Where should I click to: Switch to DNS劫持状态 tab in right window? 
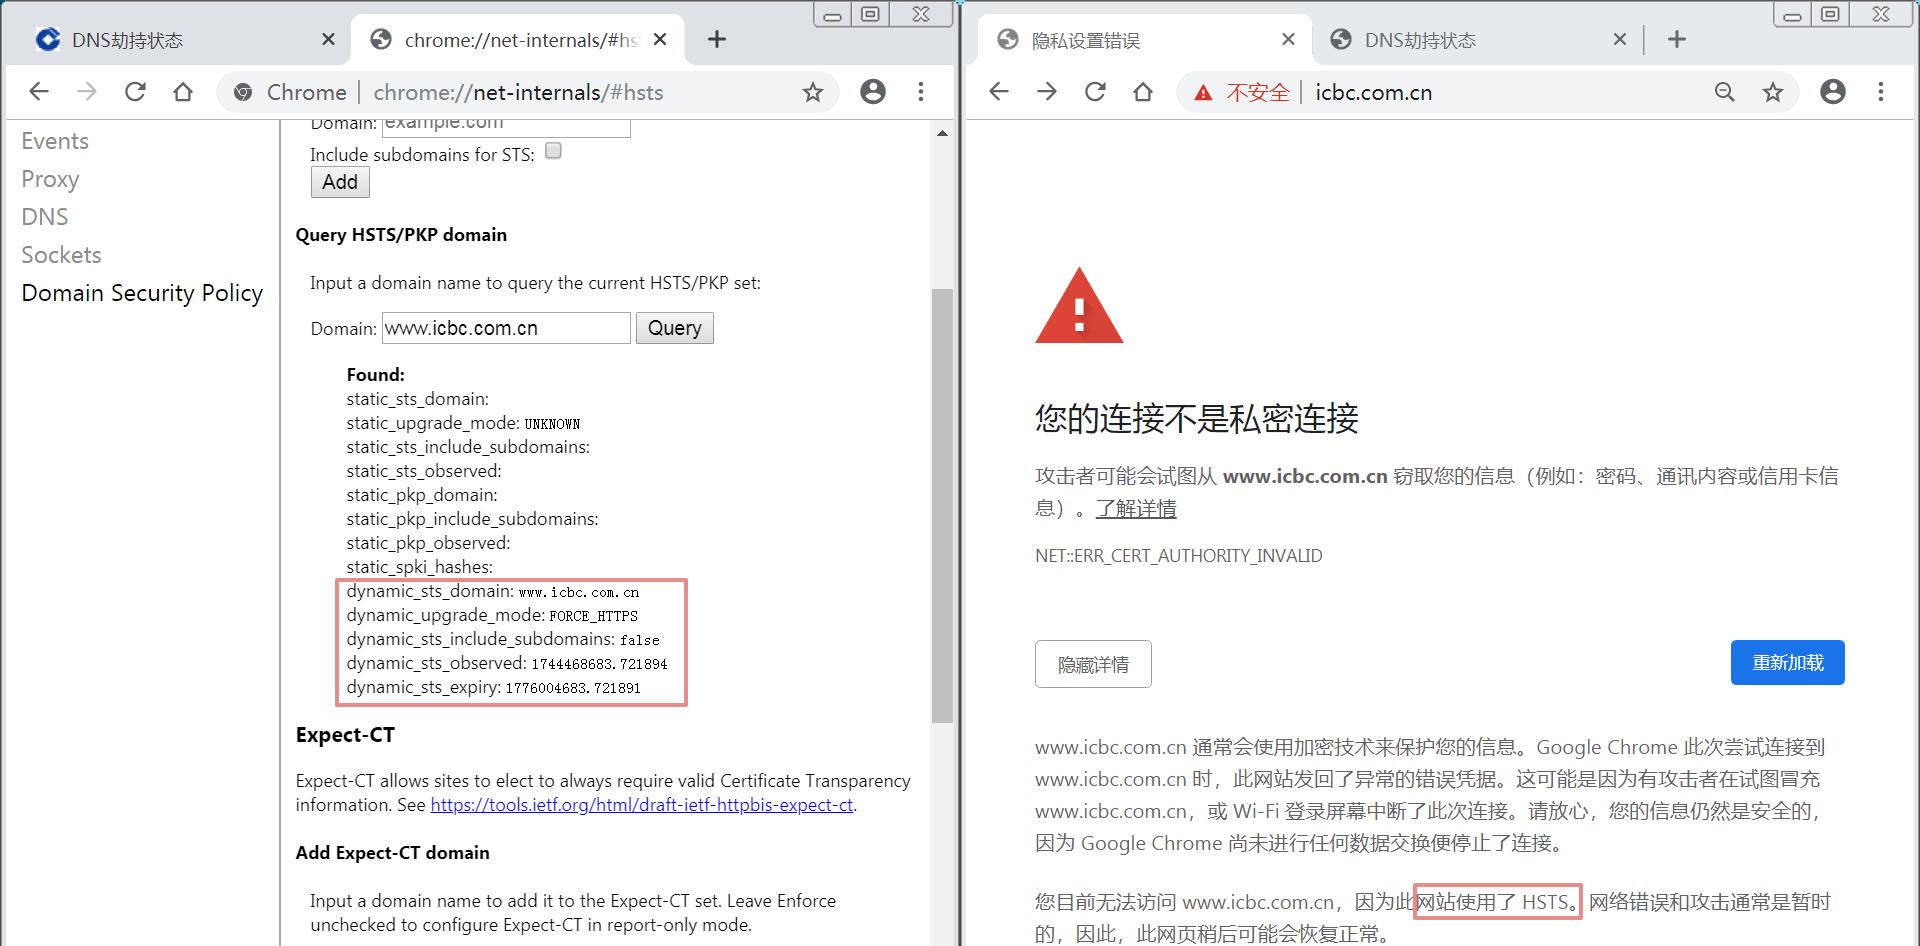point(1472,40)
